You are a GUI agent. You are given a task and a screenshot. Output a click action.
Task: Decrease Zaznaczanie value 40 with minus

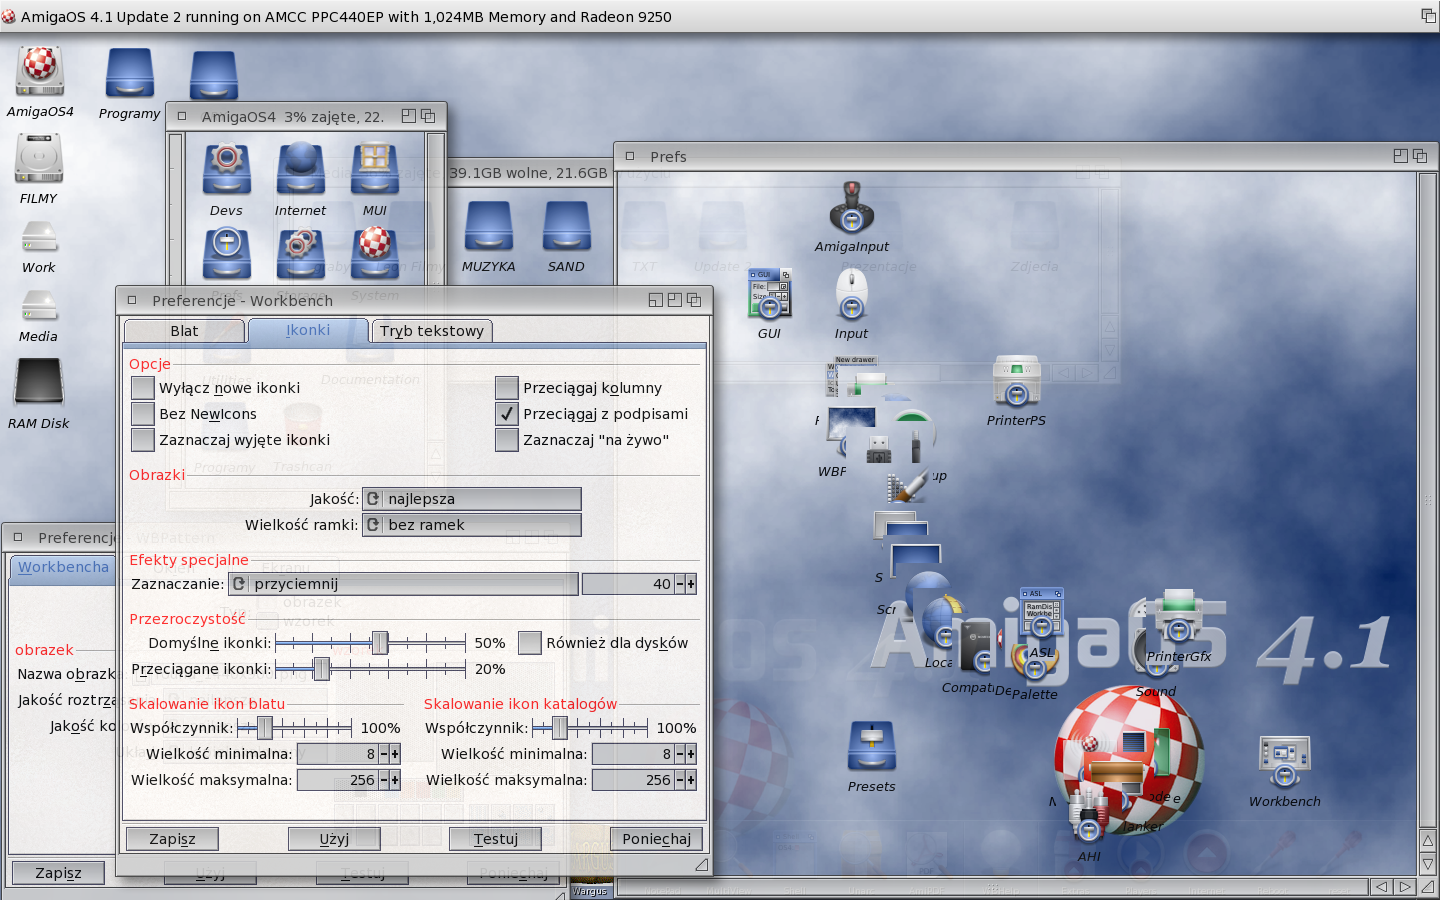680,584
